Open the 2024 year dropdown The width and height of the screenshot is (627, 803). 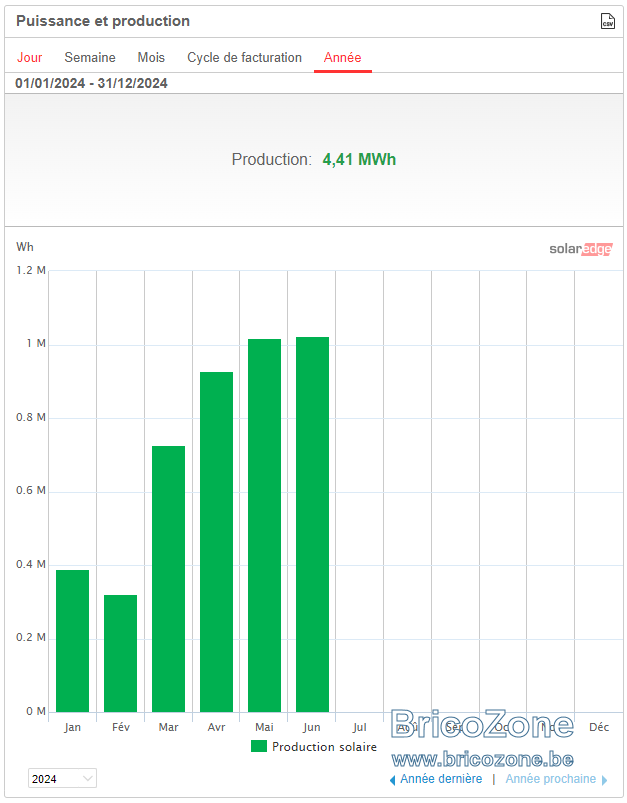point(62,778)
